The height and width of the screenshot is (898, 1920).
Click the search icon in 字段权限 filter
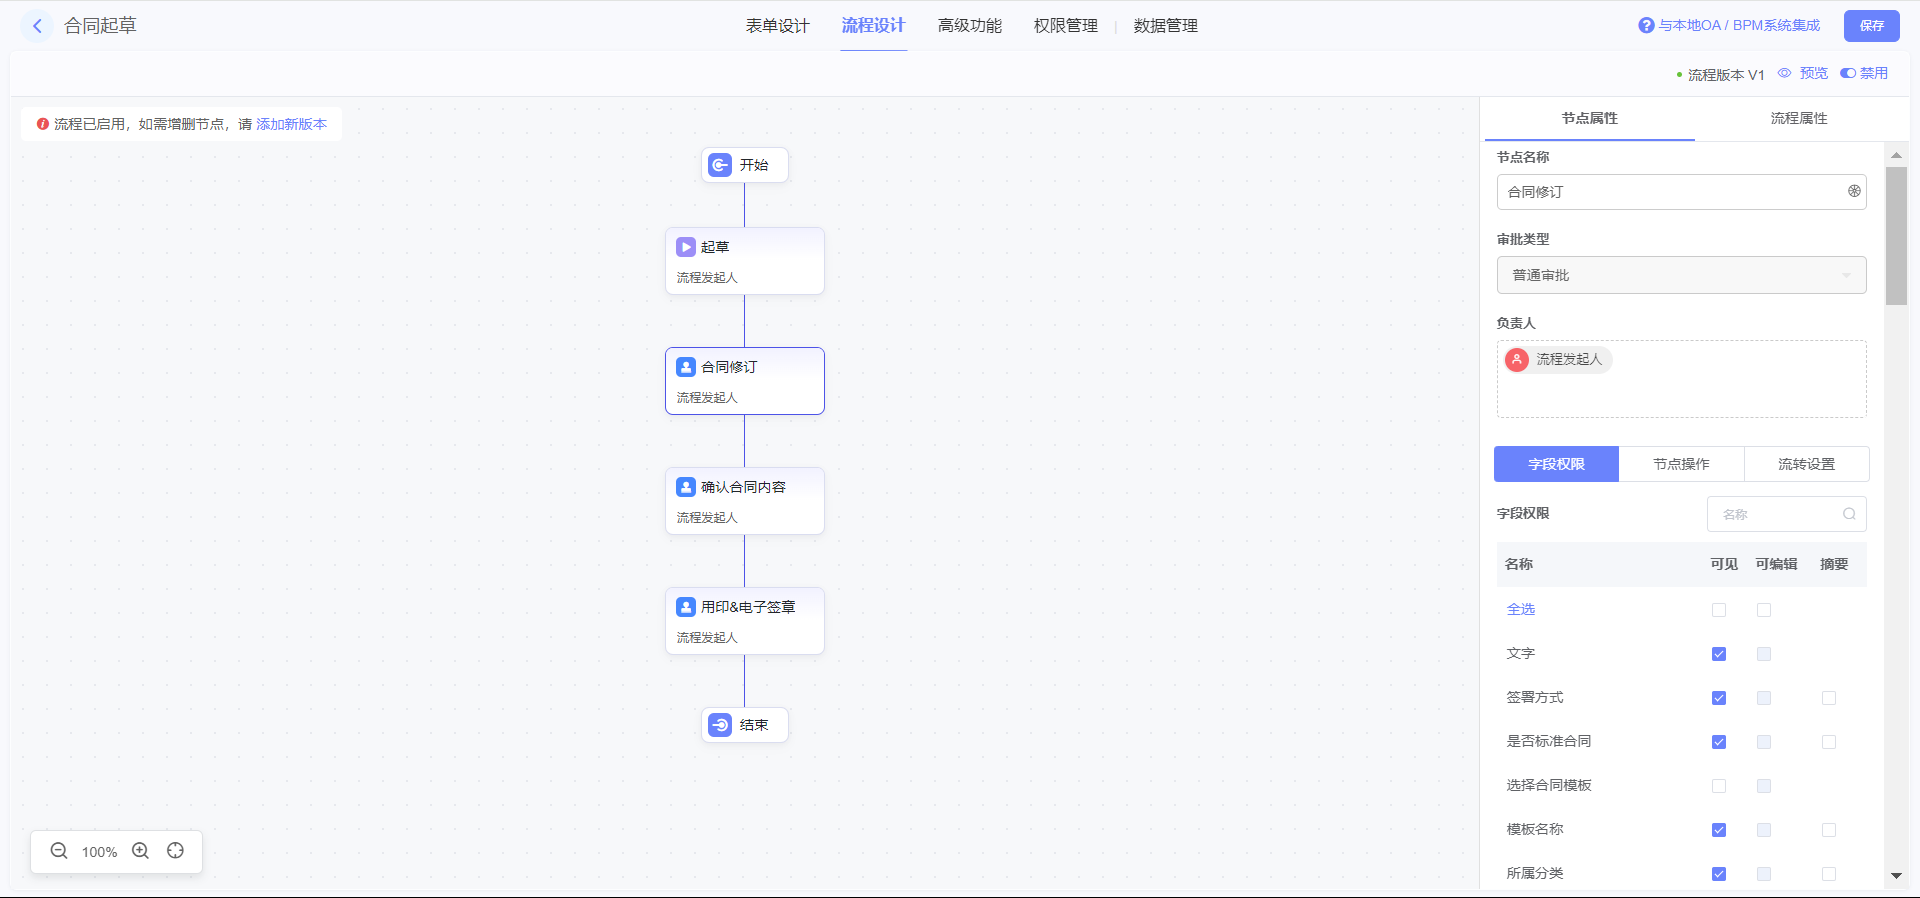(1849, 514)
